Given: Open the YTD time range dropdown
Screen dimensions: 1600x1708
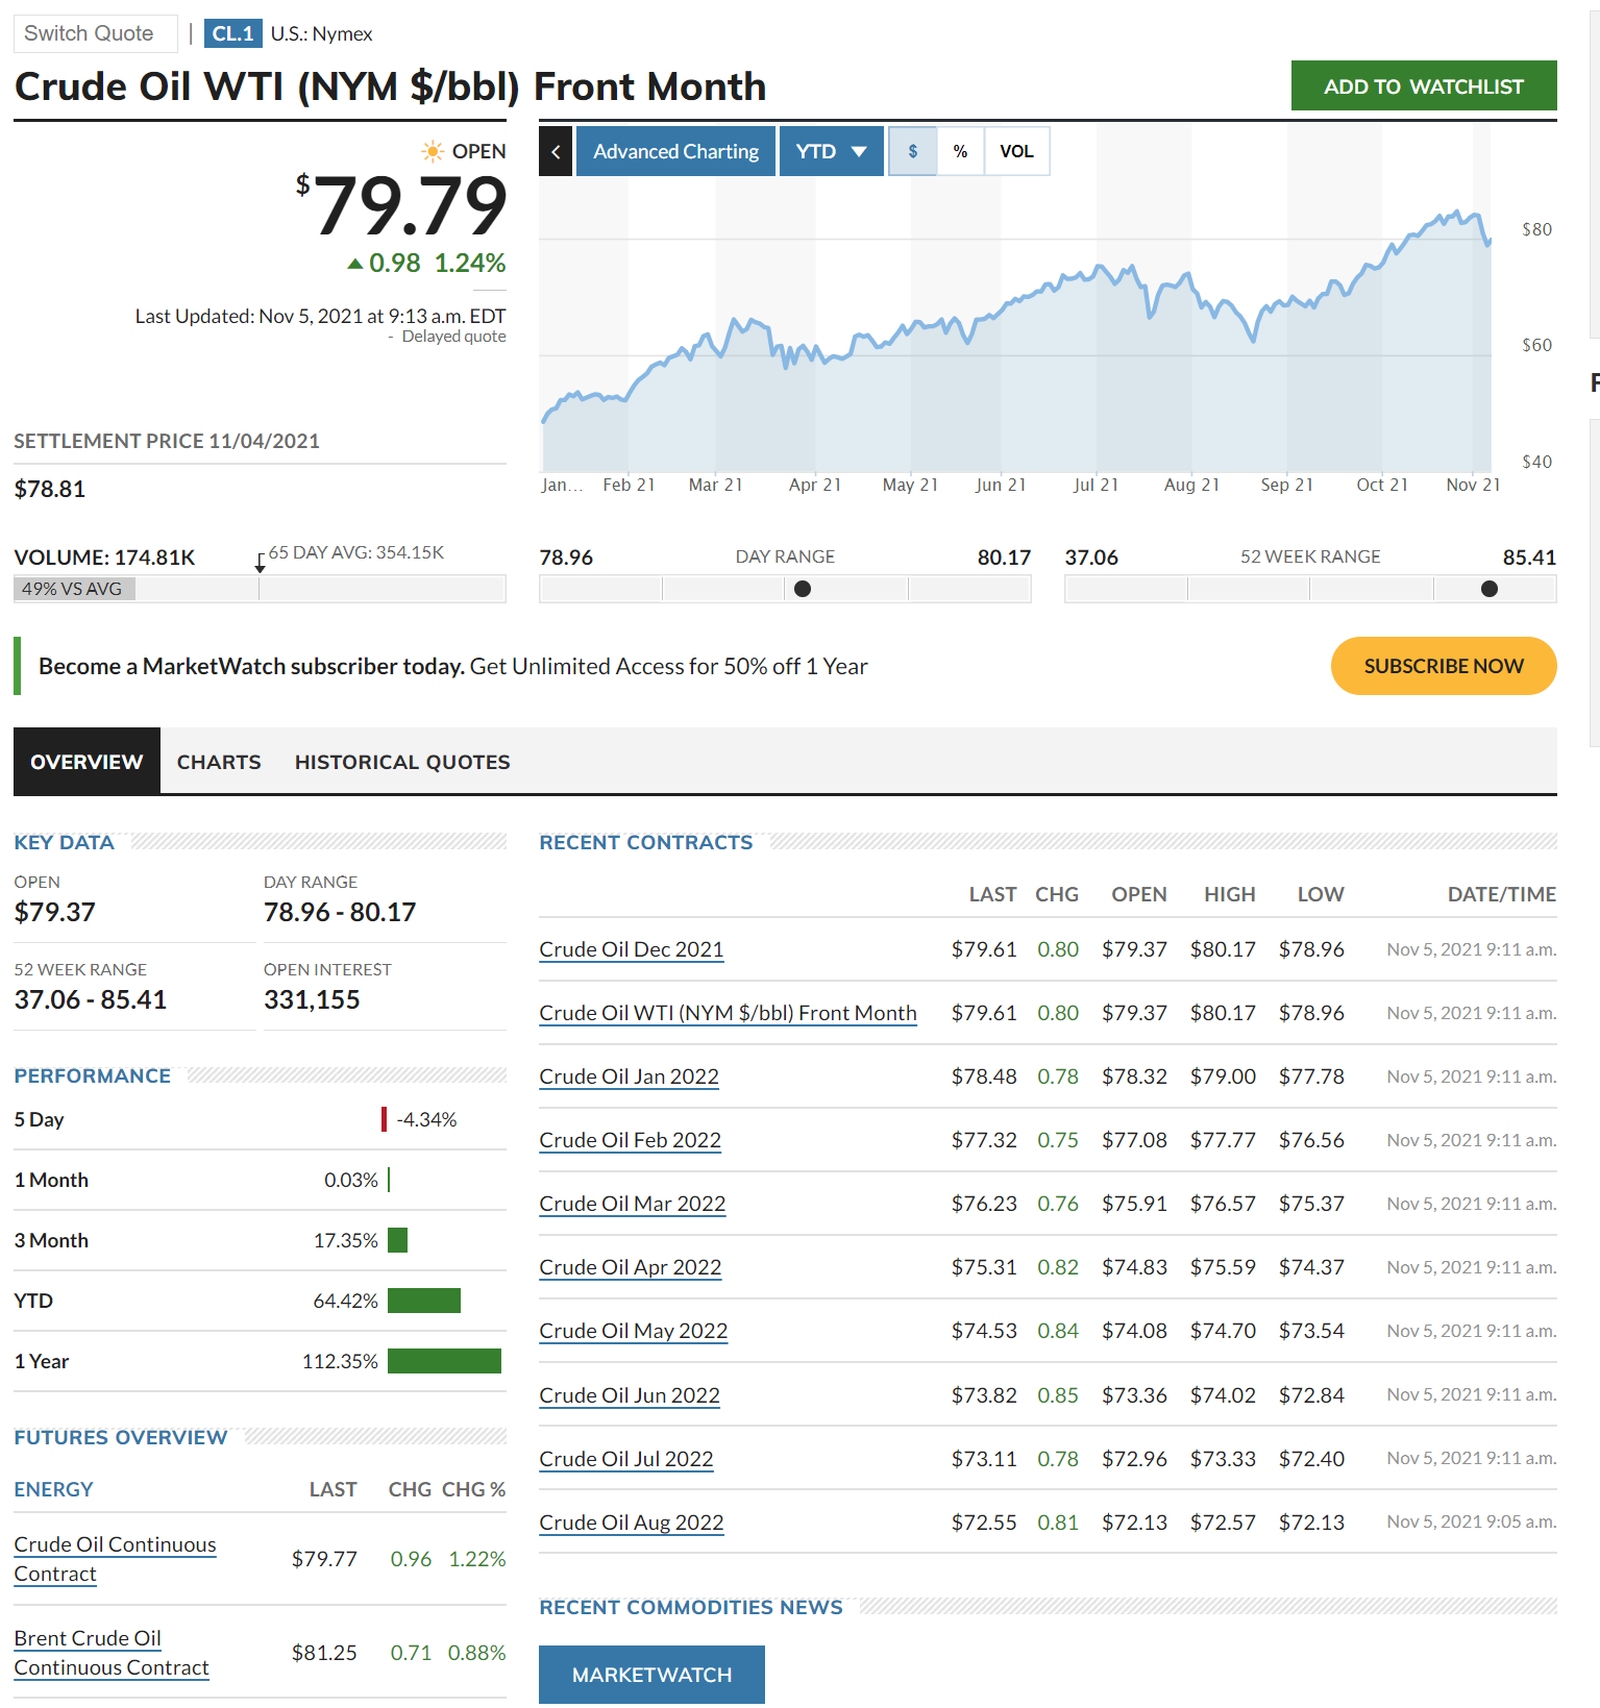Looking at the screenshot, I should (831, 151).
